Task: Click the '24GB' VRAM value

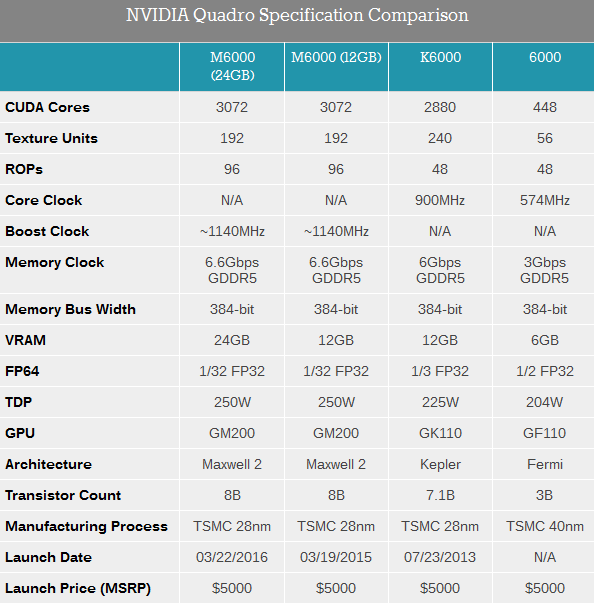Action: point(232,340)
